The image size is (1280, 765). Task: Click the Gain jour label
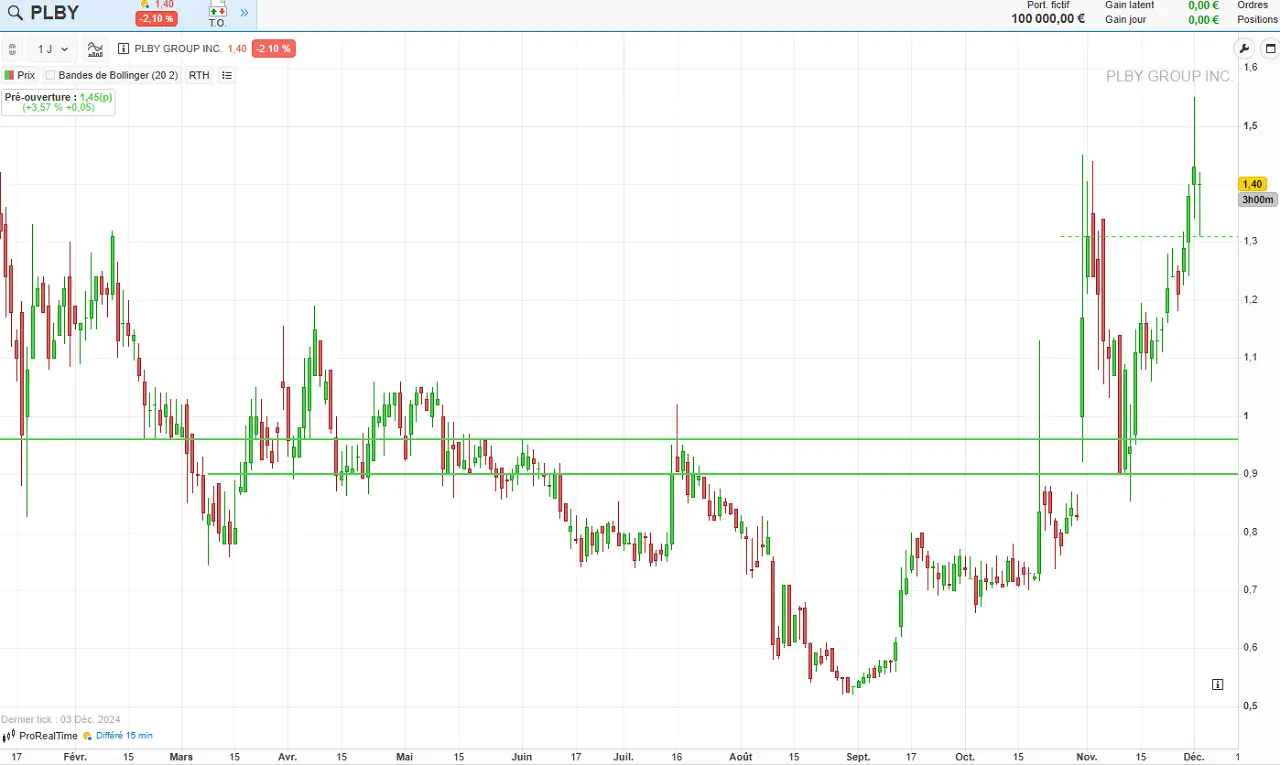1126,20
